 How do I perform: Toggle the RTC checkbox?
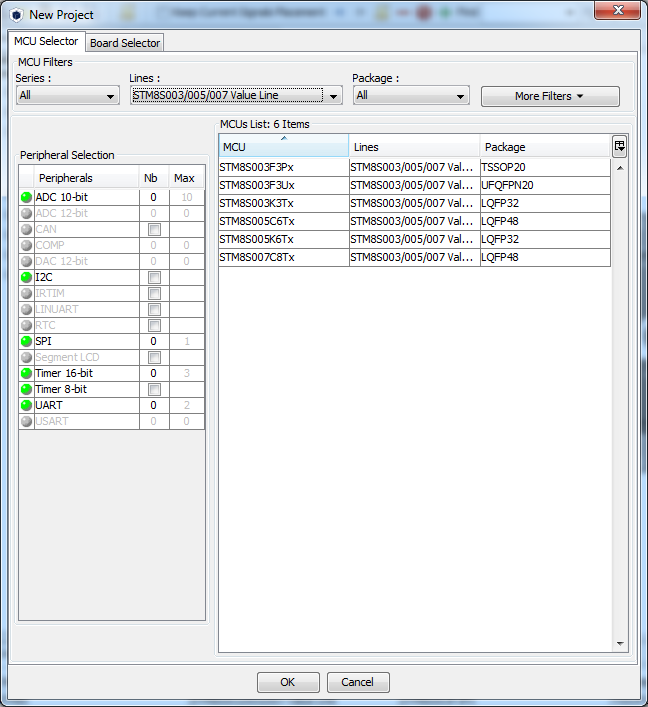coord(154,326)
